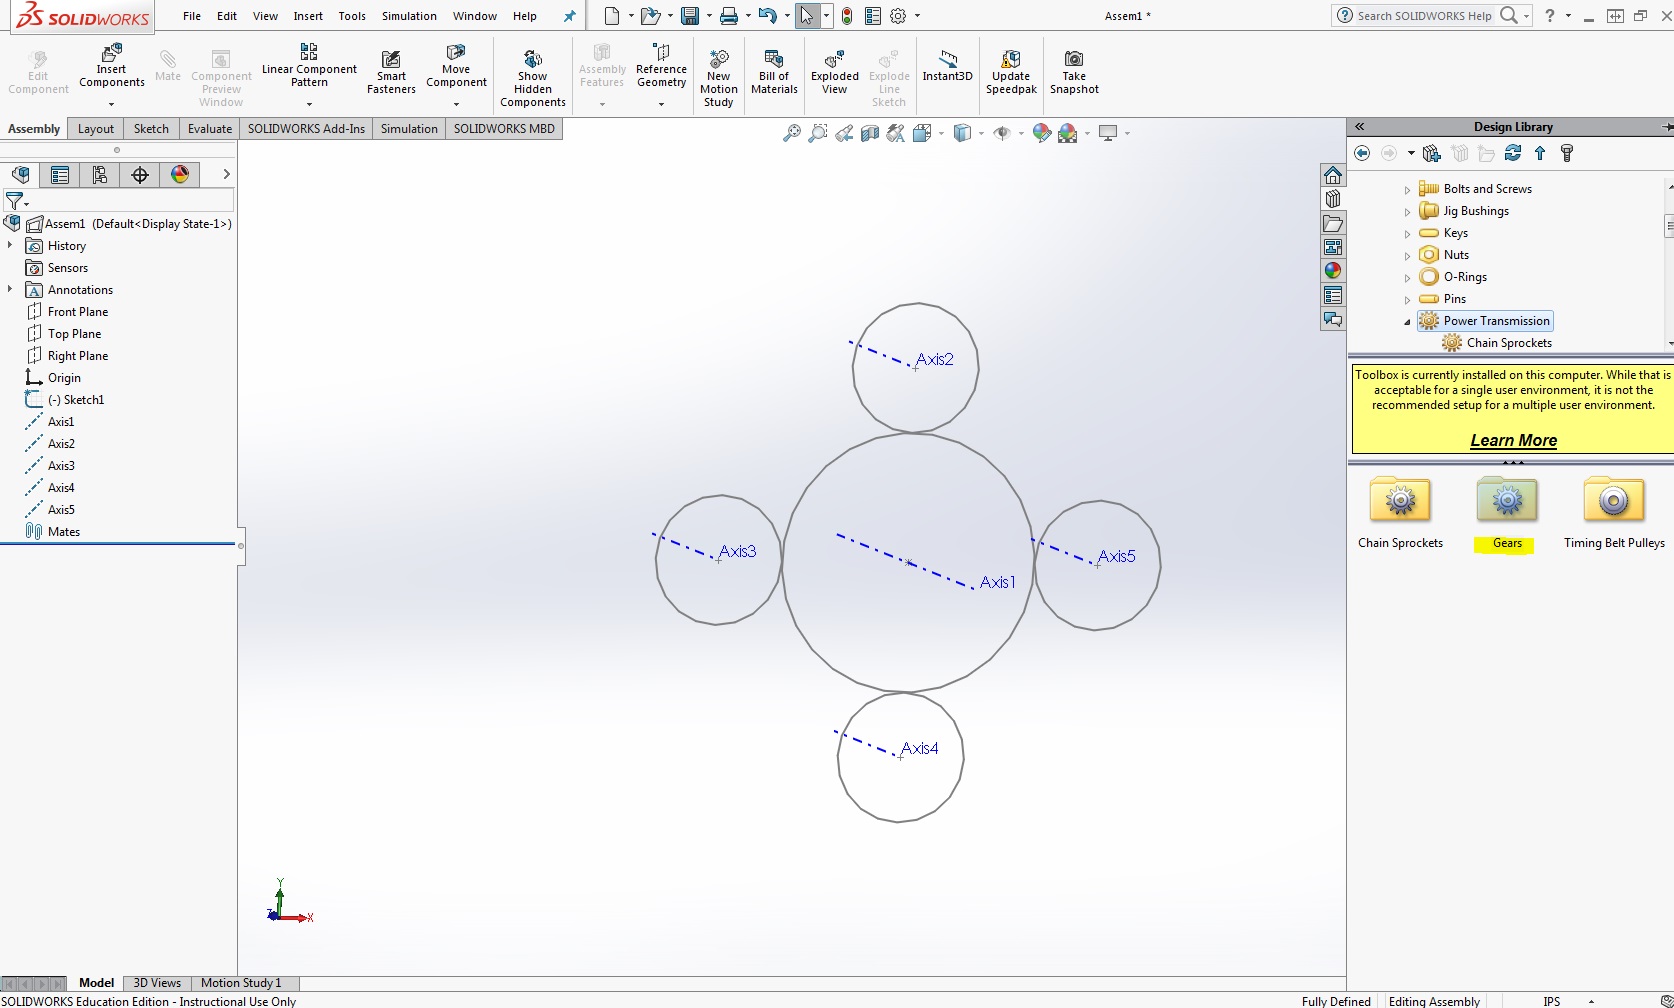Viewport: 1674px width, 1008px height.
Task: Click the Undo arrow icon
Action: click(x=767, y=16)
